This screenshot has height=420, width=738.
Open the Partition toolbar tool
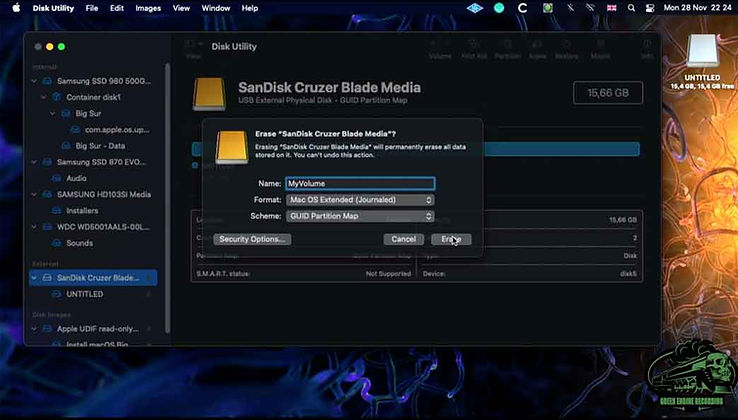click(507, 49)
